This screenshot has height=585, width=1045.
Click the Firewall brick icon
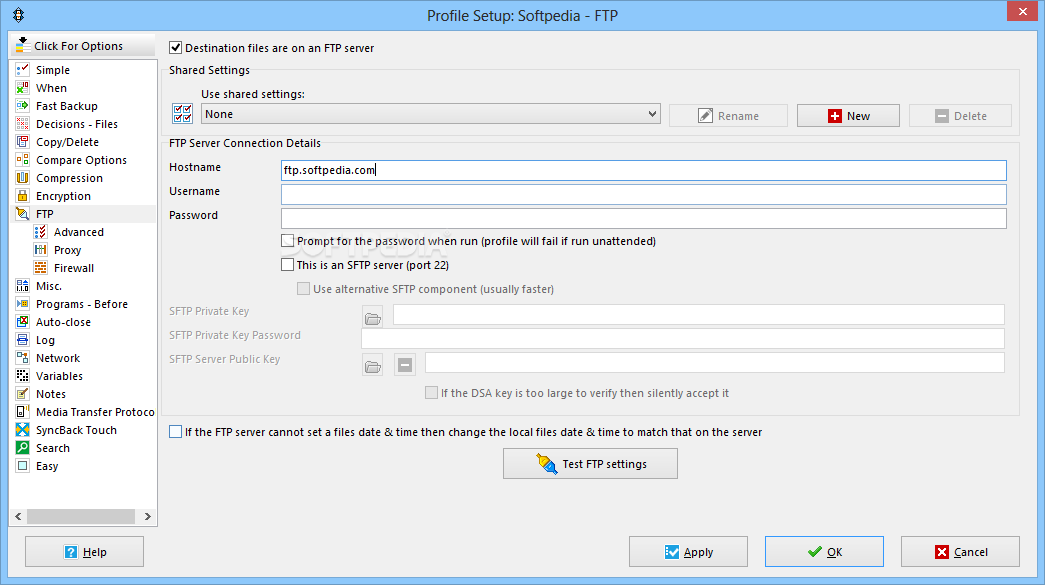(x=41, y=267)
